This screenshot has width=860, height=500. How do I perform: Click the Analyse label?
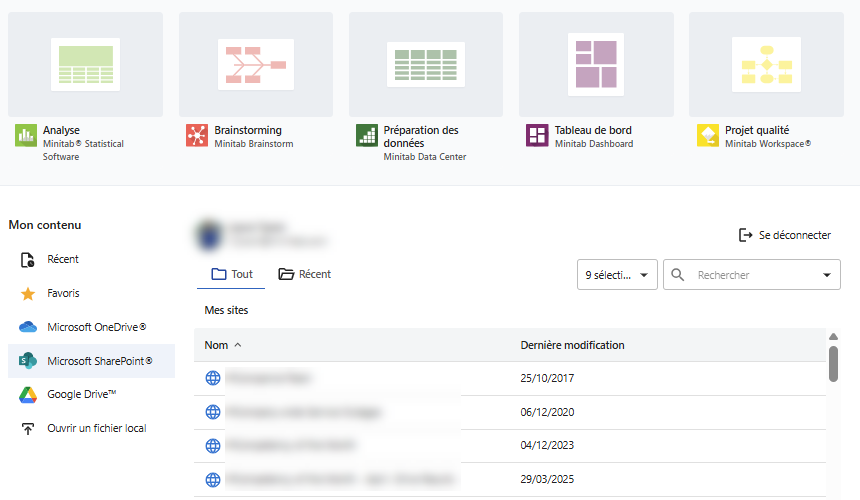(x=61, y=130)
